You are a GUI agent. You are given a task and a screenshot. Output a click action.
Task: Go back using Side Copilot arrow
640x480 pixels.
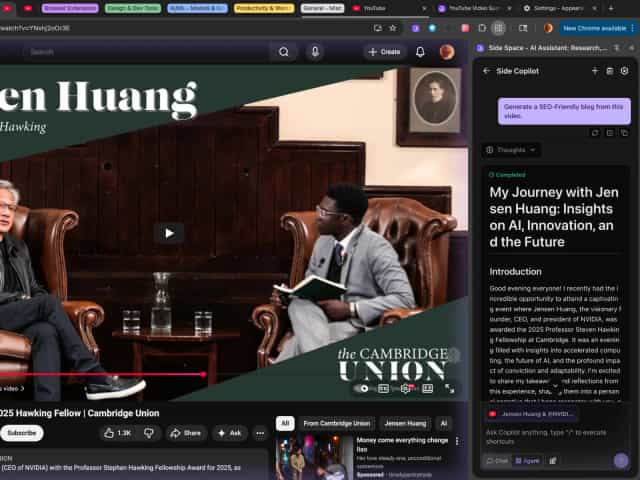(486, 71)
